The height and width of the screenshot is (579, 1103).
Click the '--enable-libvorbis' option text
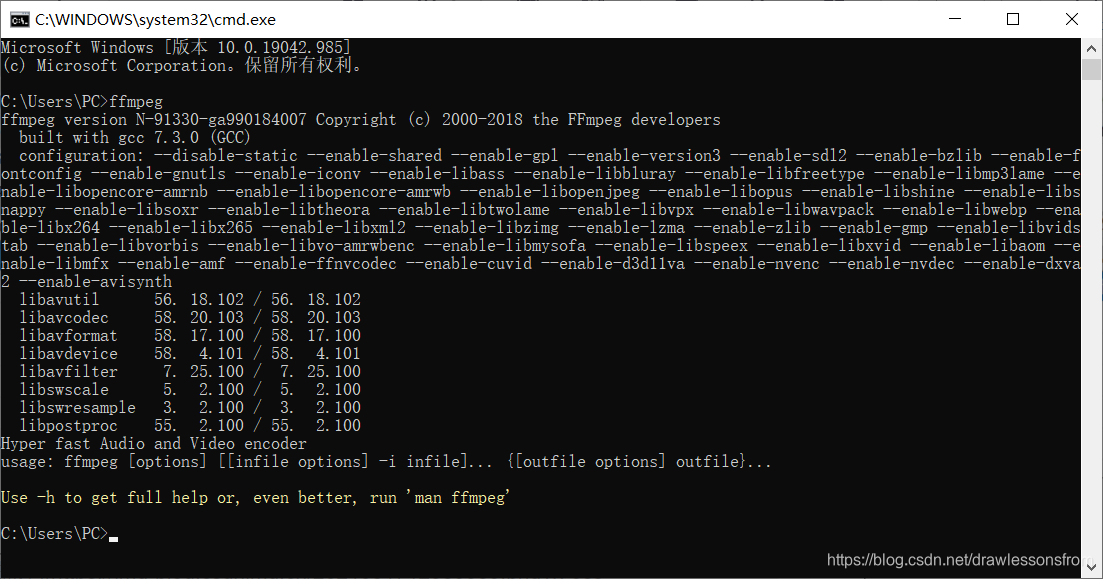(x=118, y=246)
